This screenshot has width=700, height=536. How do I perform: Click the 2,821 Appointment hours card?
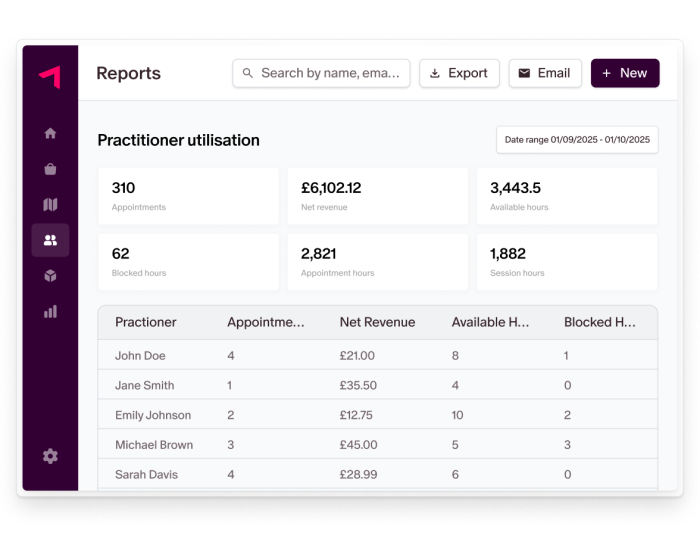tap(378, 262)
